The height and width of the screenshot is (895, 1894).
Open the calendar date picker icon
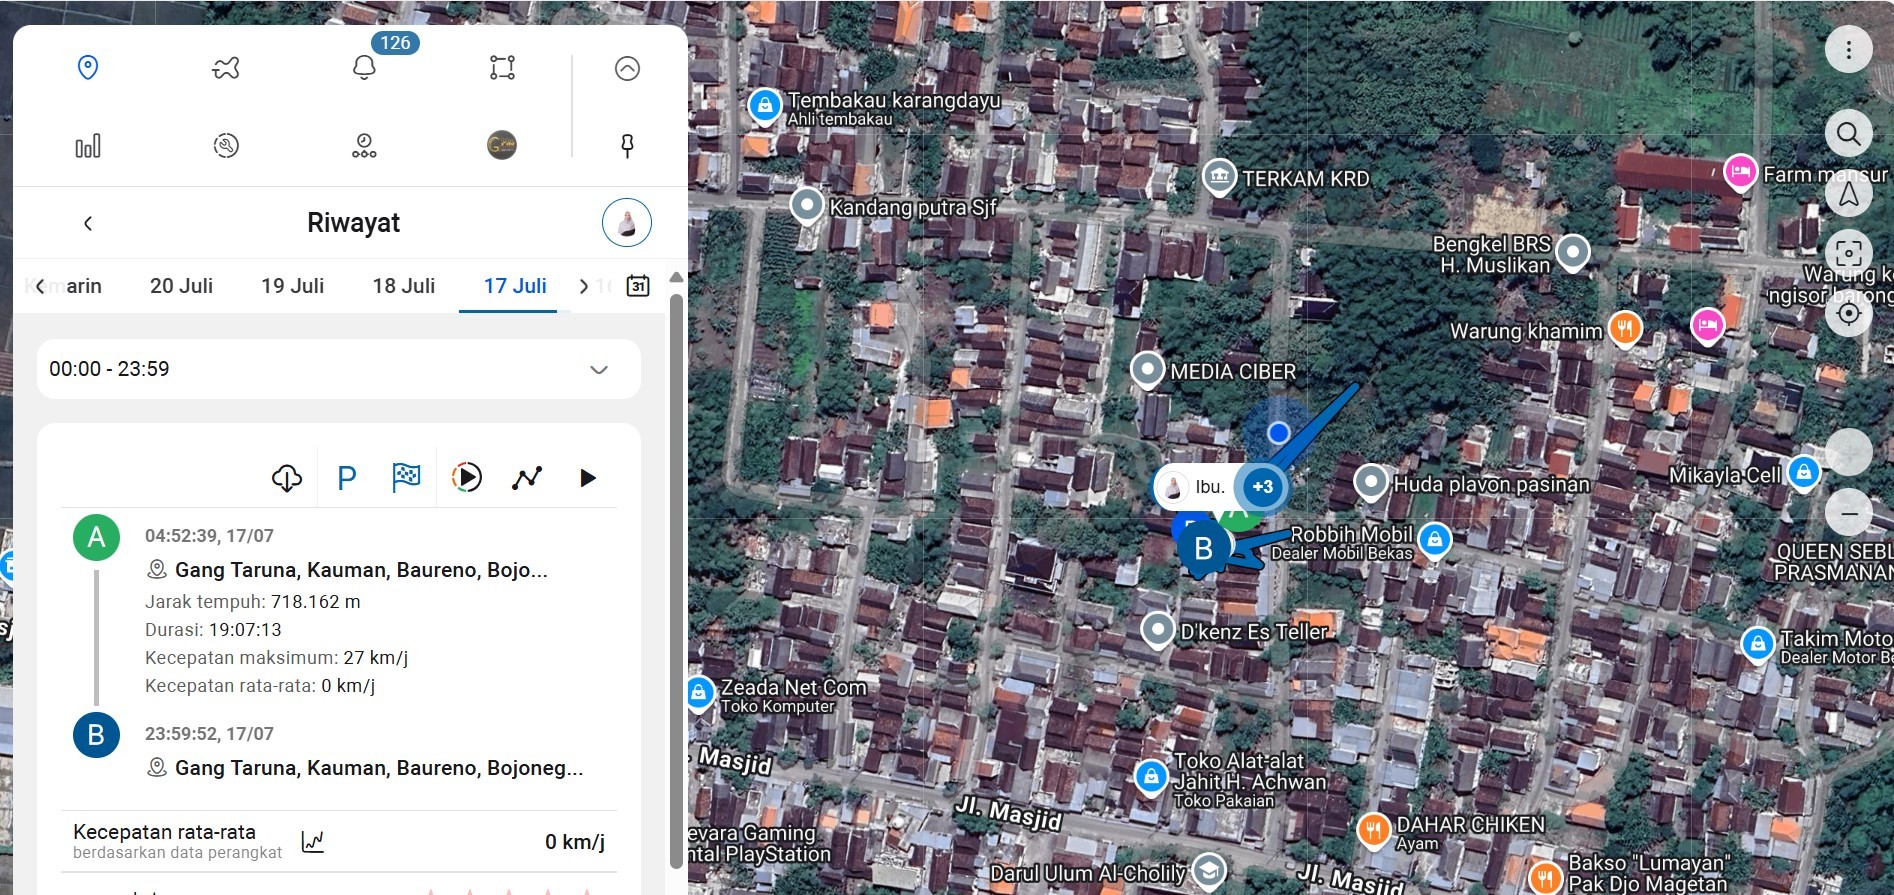pyautogui.click(x=638, y=286)
